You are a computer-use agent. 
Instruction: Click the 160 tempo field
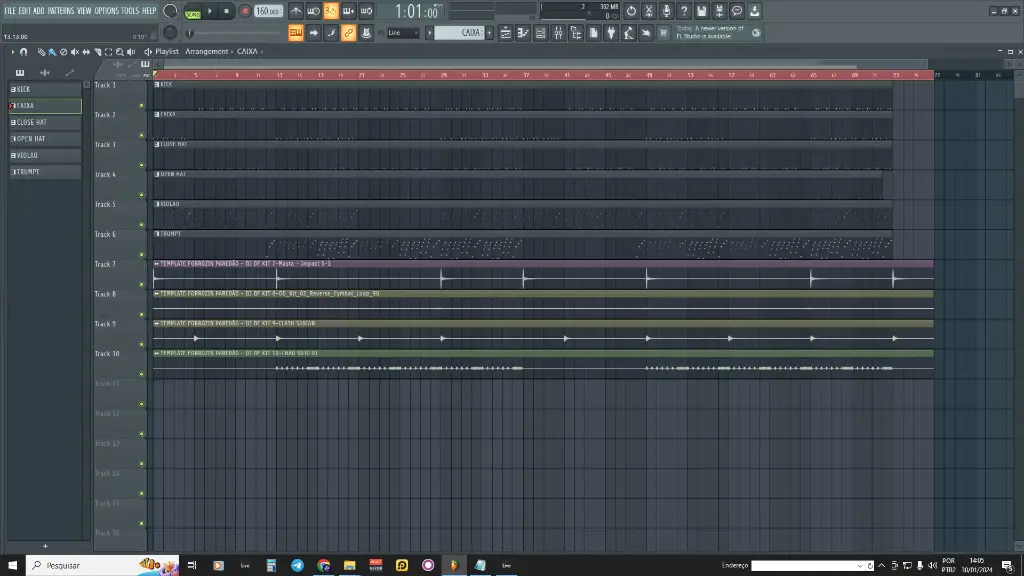[268, 11]
